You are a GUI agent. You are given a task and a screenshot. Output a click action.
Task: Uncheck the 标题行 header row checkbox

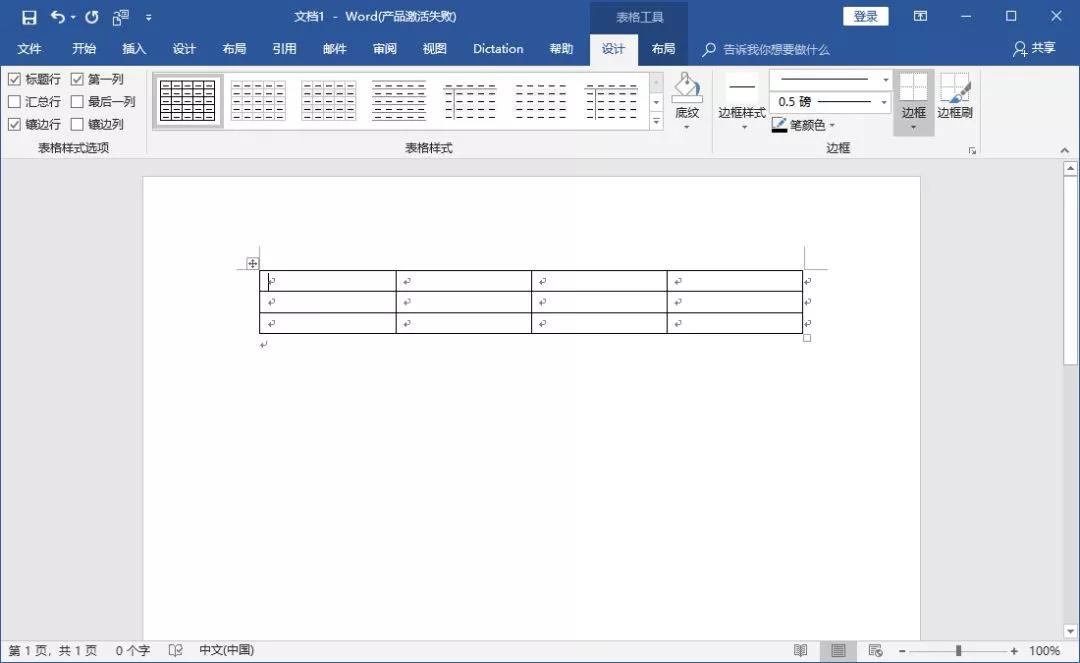14,79
